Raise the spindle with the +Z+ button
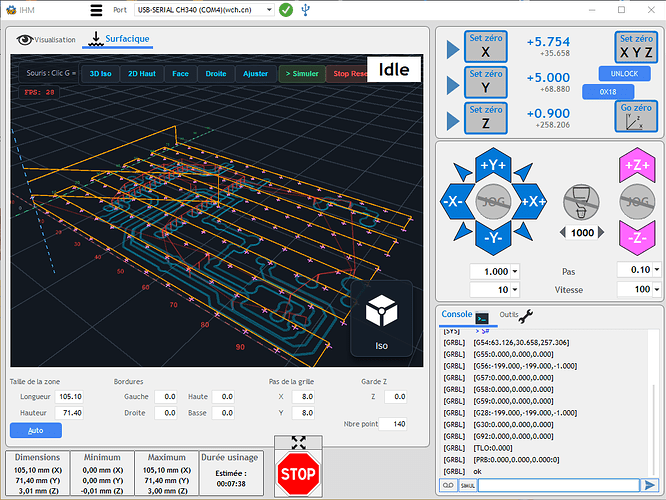Screen dimensions: 666x500 pos(637,165)
